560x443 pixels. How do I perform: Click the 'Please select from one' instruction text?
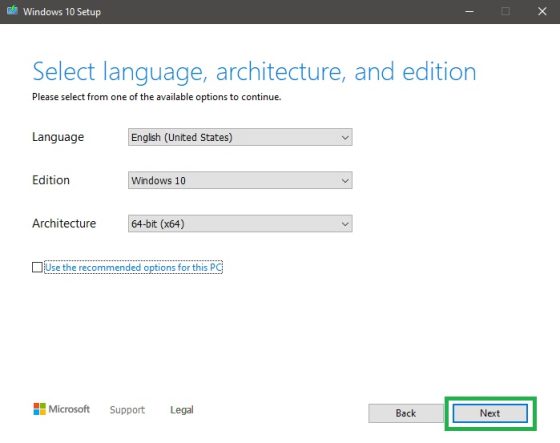pos(156,97)
